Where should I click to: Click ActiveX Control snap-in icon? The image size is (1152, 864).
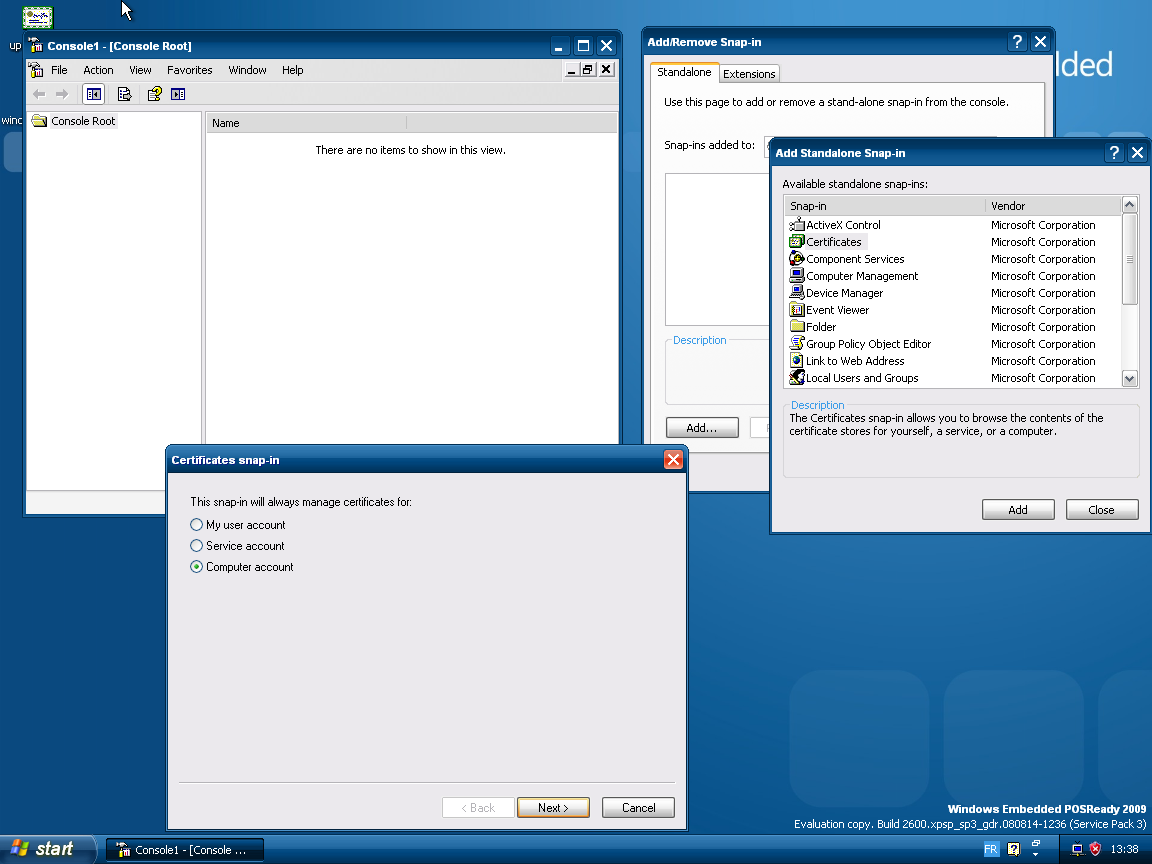pos(796,224)
